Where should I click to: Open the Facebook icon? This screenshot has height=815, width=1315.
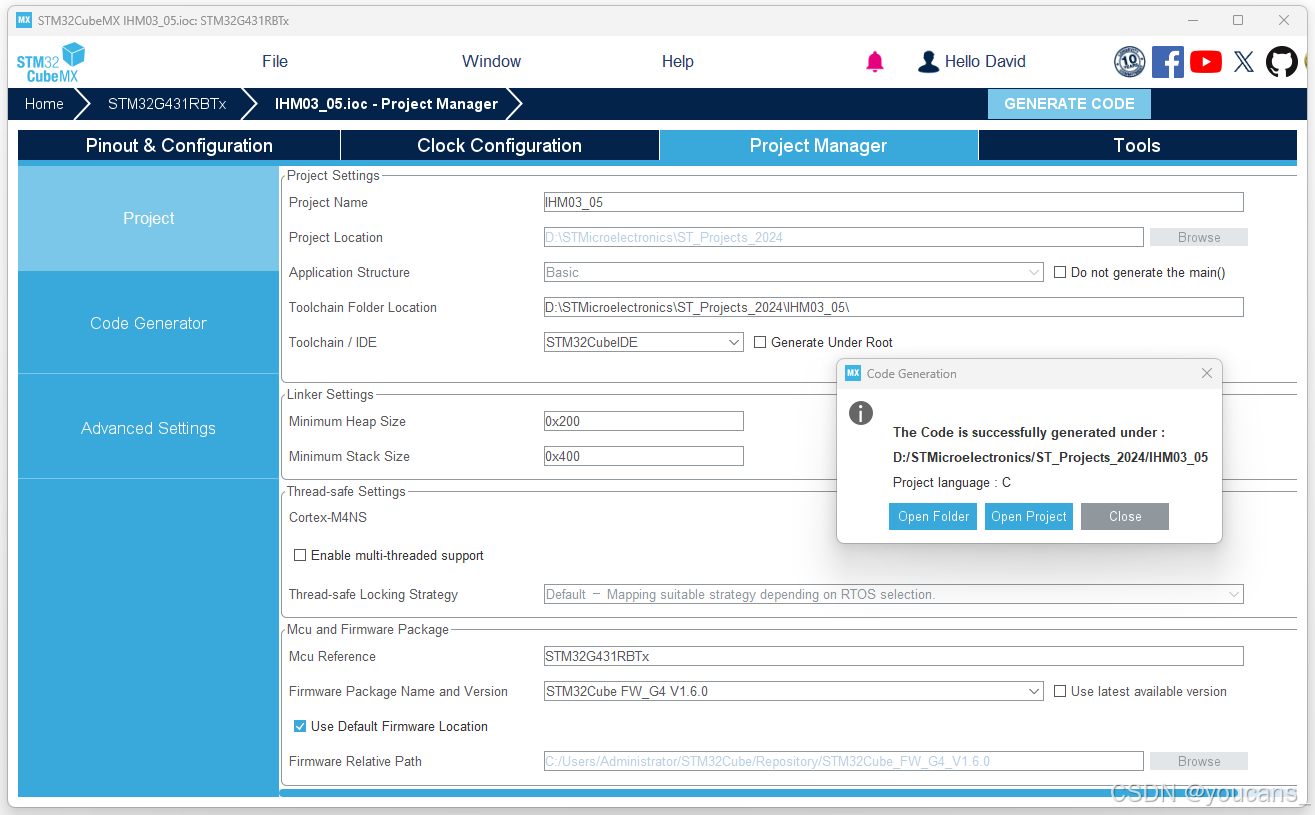point(1168,62)
